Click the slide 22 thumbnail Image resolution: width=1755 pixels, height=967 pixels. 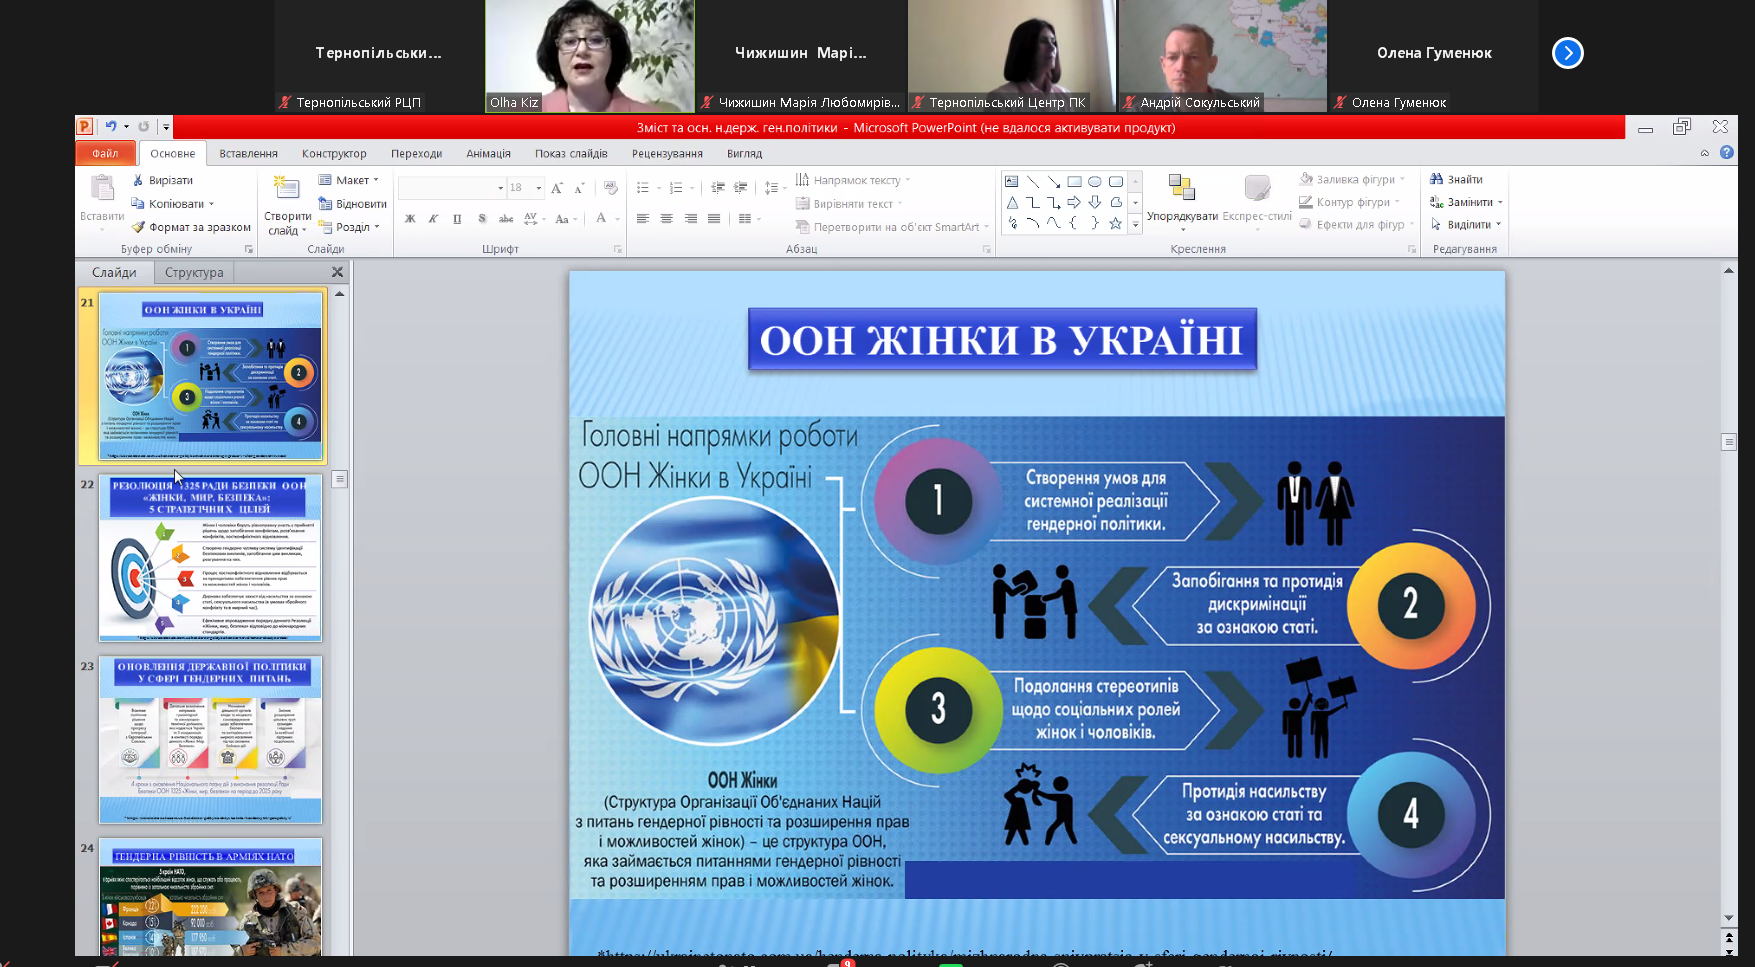210,557
